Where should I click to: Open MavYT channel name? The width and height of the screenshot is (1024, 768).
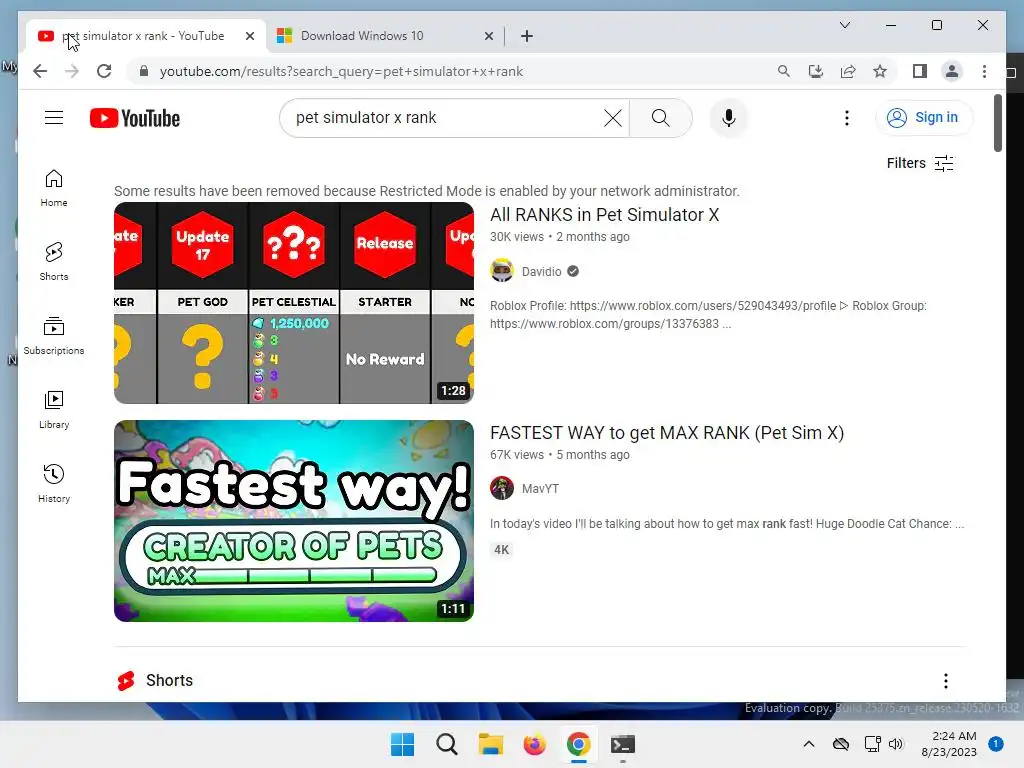(540, 488)
